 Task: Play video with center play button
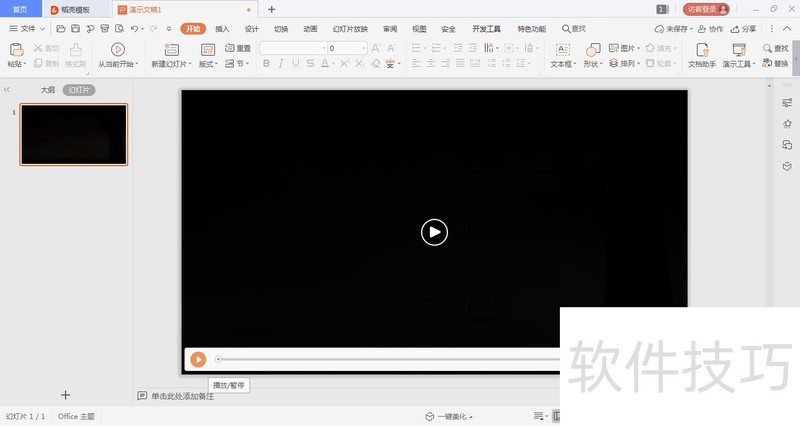click(434, 232)
